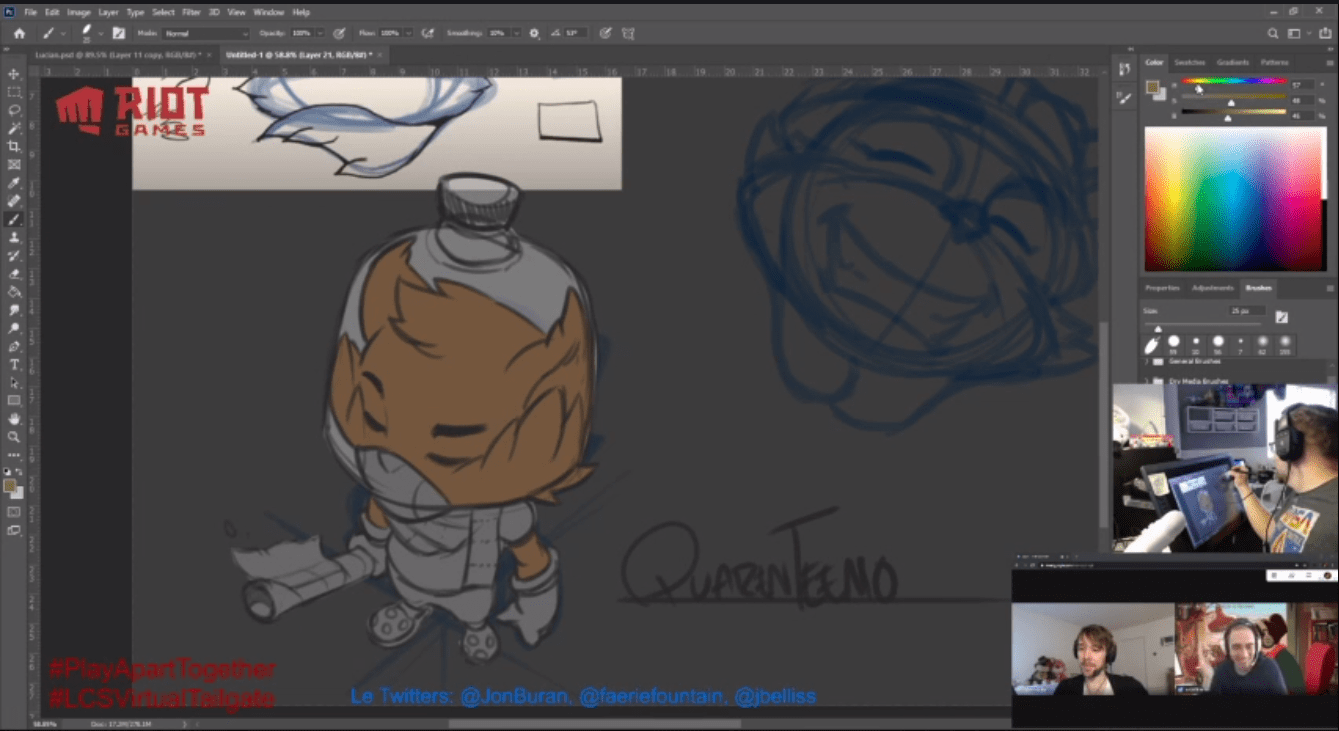Open the Search icon at top right
1339x731 pixels.
pos(1273,33)
